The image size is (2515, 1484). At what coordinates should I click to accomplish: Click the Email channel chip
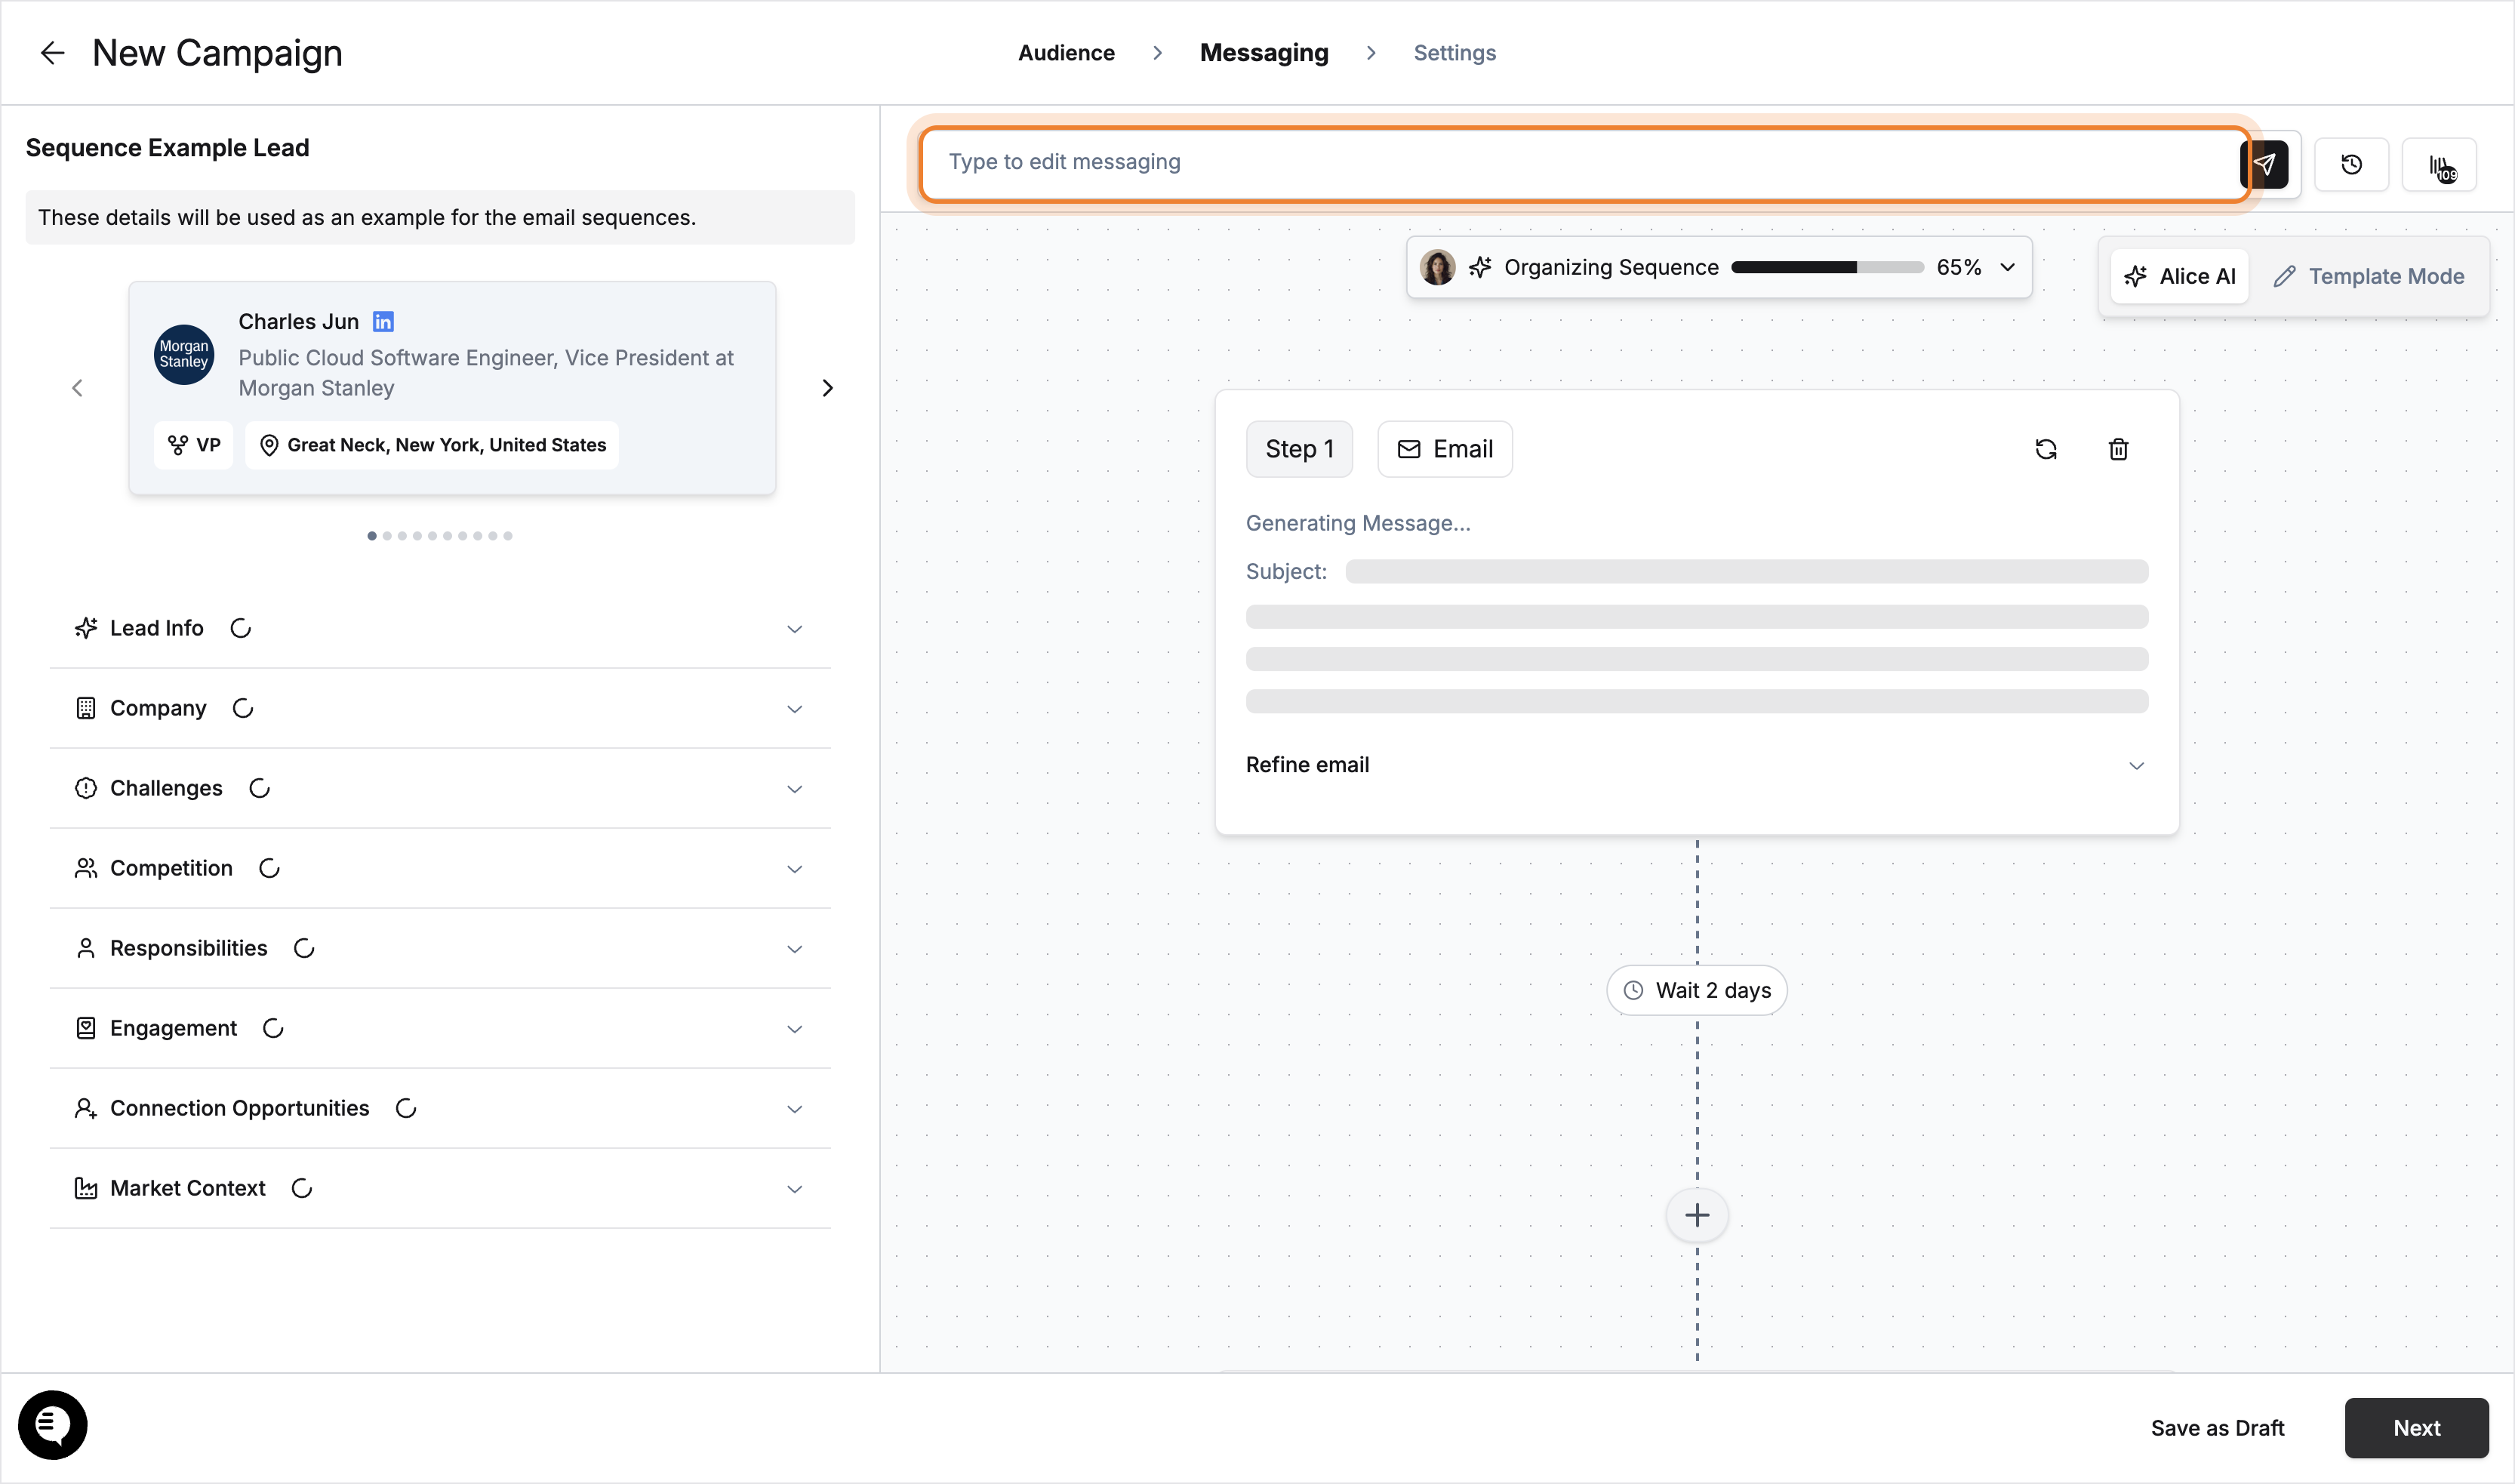[x=1445, y=449]
